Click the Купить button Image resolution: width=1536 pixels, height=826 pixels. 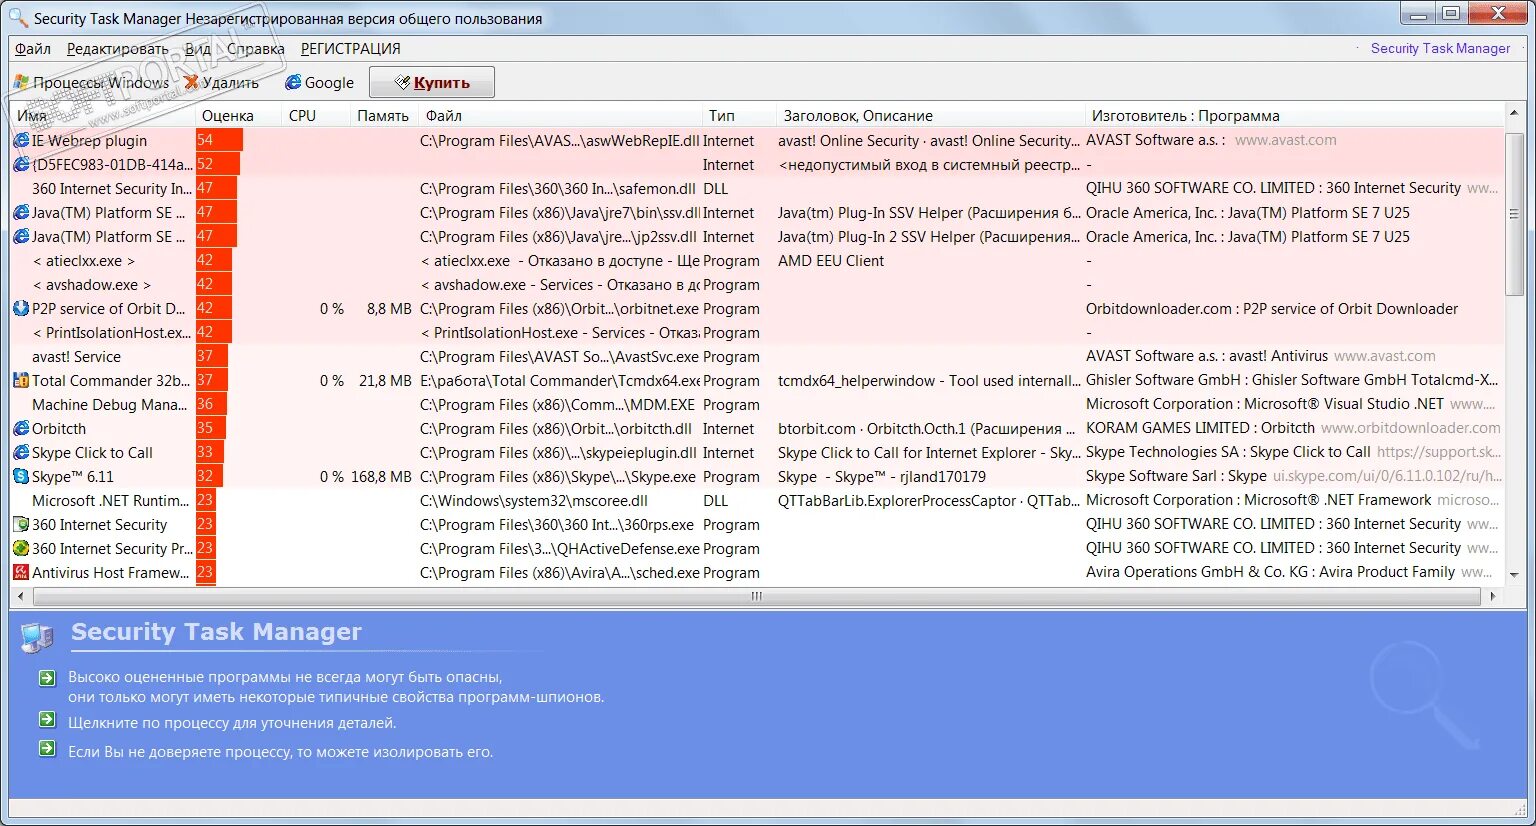432,83
